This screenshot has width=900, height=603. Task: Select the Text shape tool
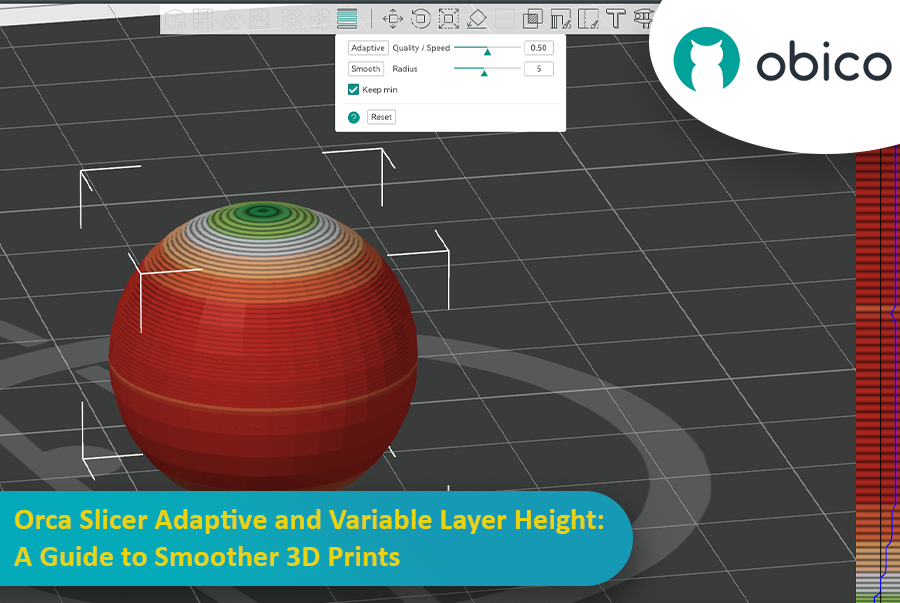point(616,19)
